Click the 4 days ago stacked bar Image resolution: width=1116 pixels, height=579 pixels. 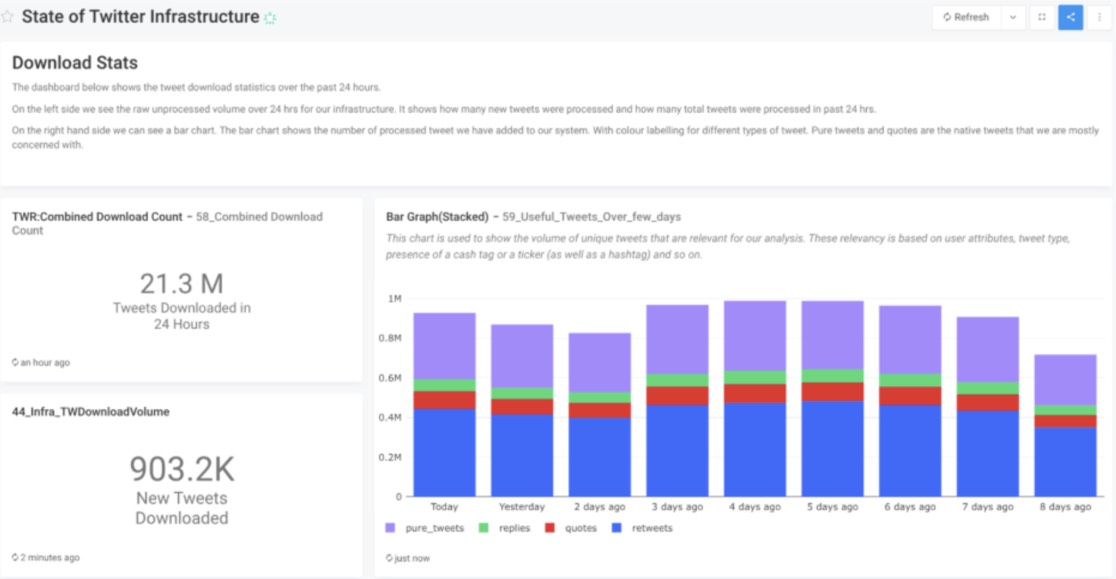click(754, 398)
